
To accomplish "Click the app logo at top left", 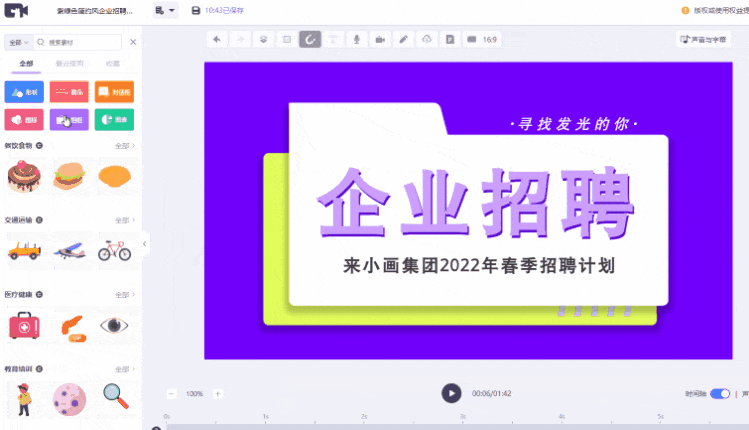I will coord(16,11).
